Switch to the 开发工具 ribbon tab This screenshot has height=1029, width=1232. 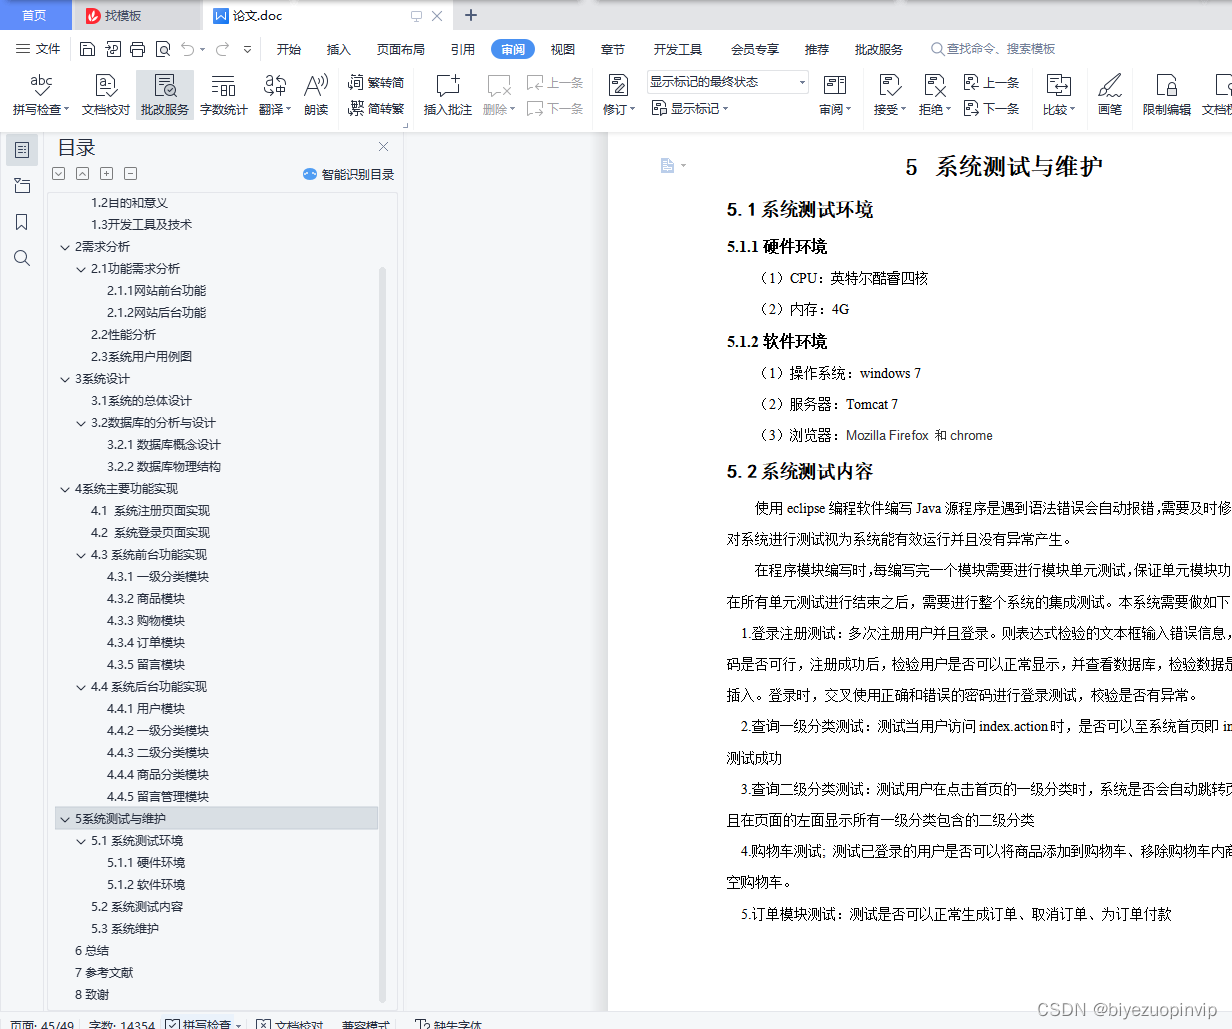click(678, 49)
